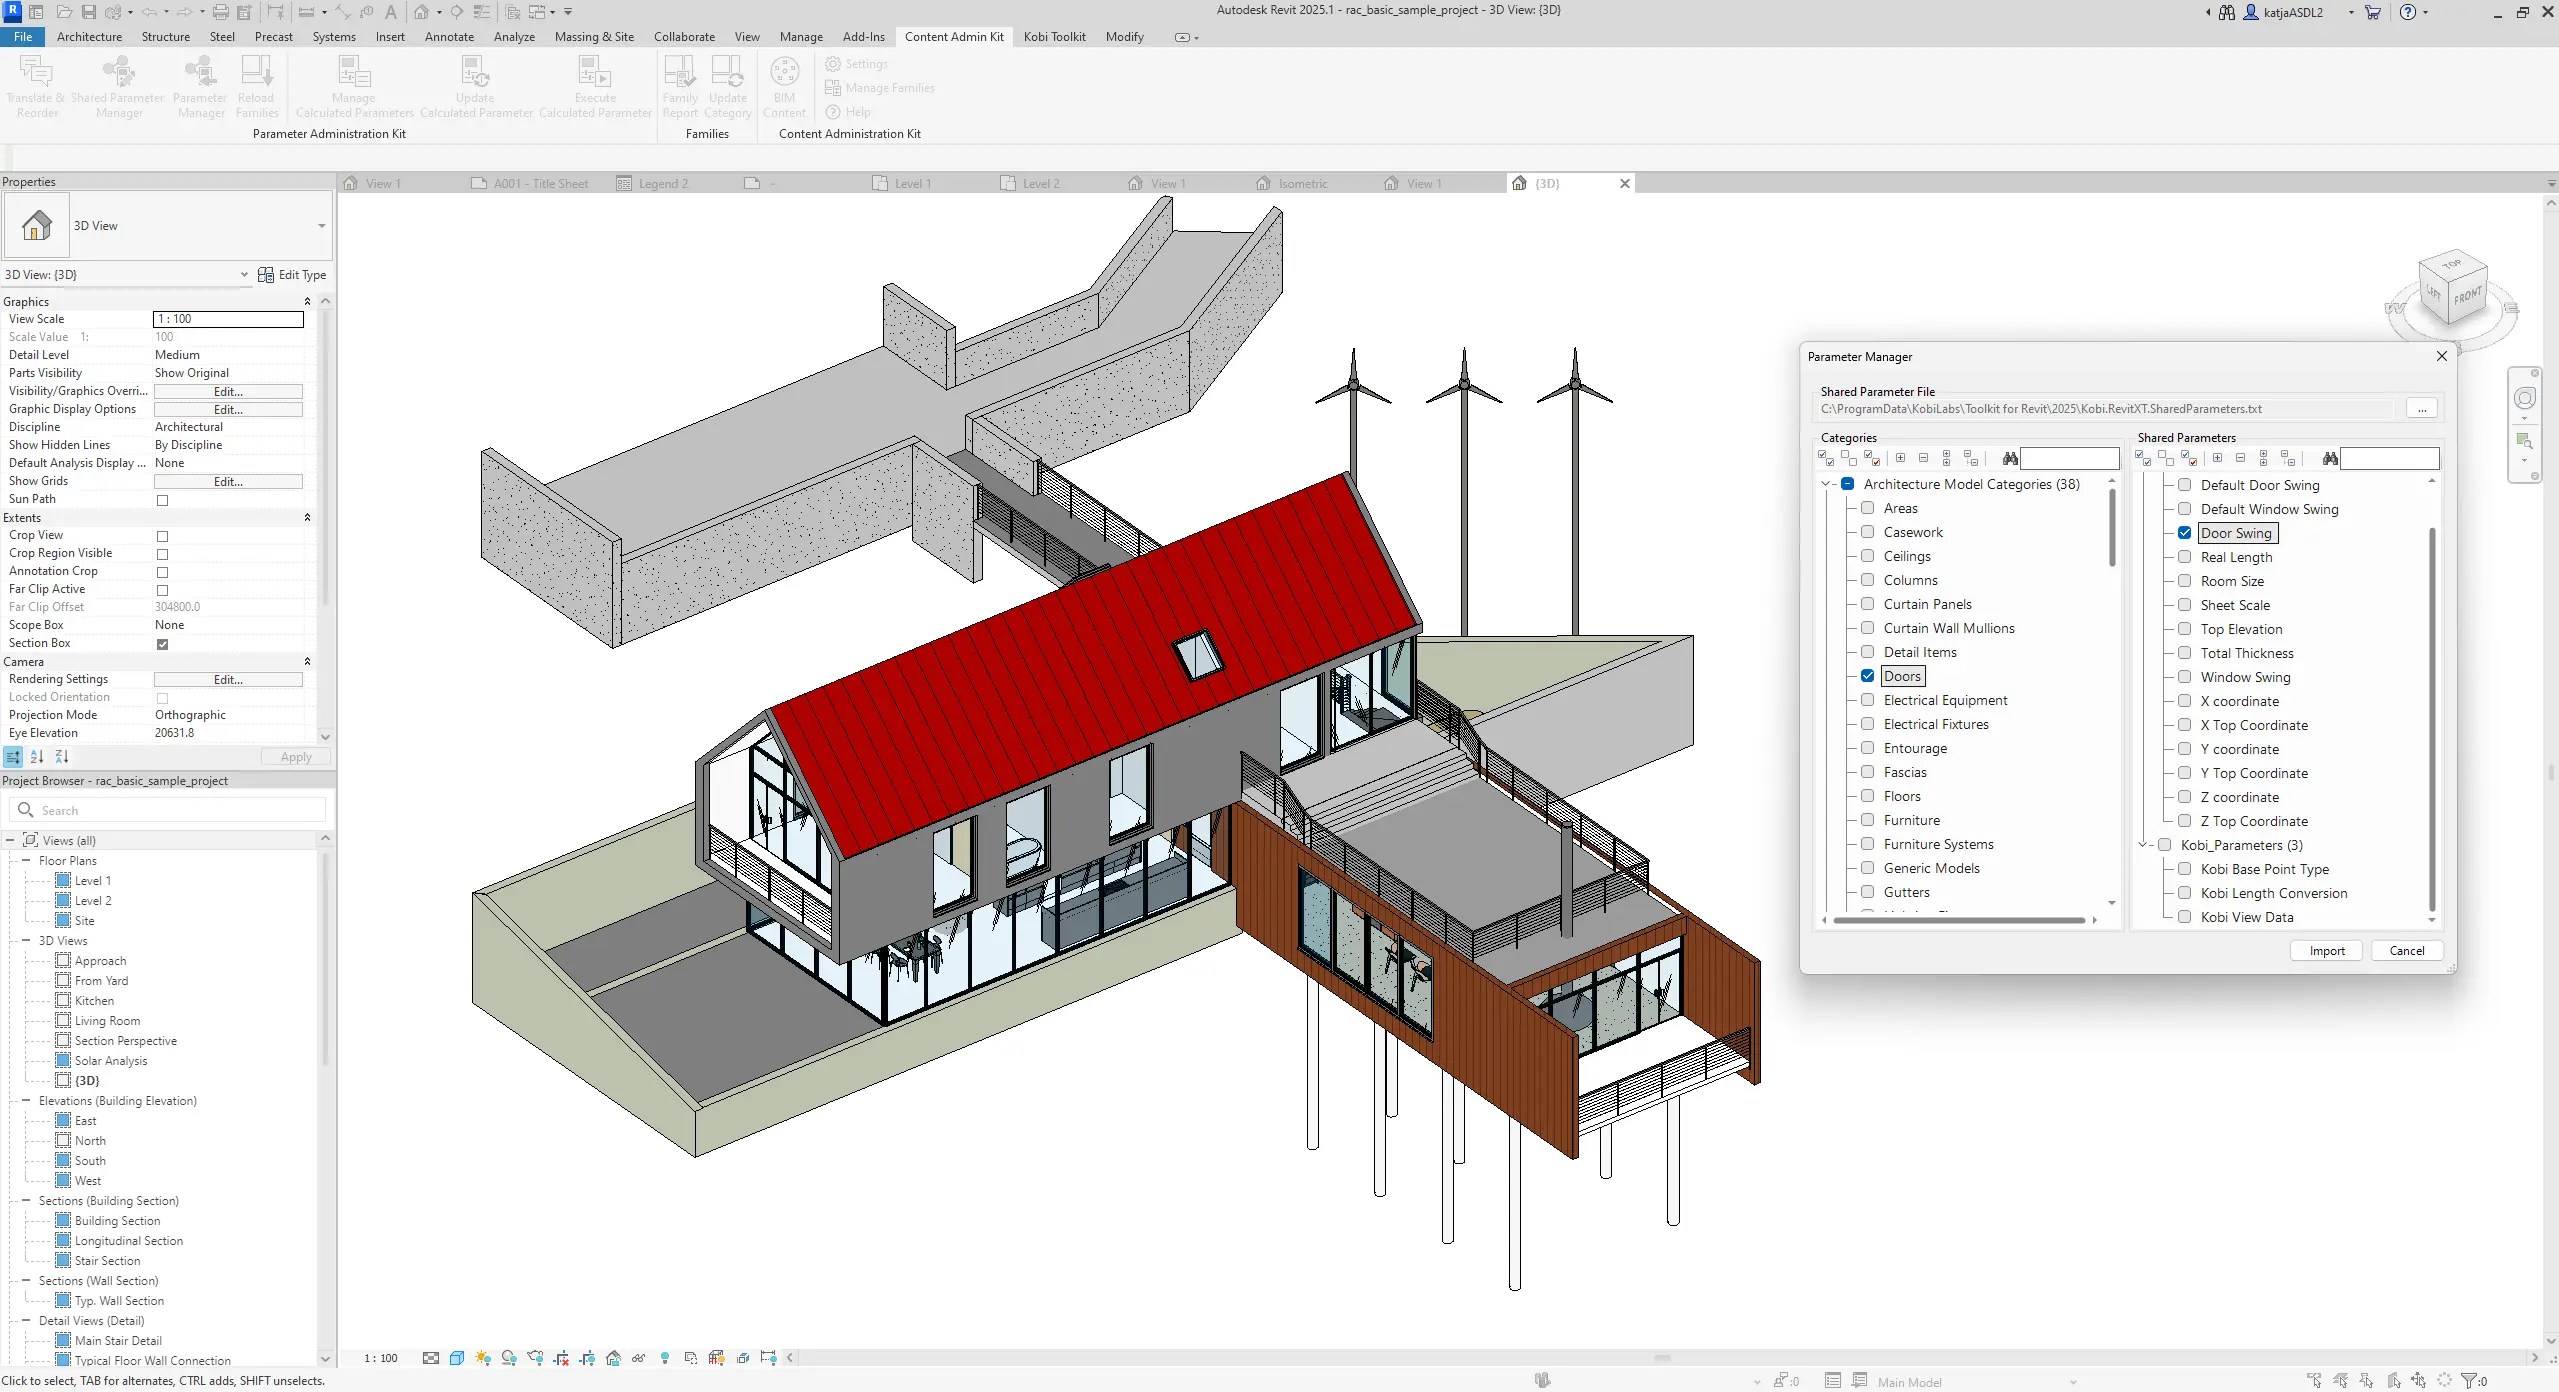Open the Kobi Toolkit ribbon tab
Viewport: 2559px width, 1392px height.
pyautogui.click(x=1054, y=37)
